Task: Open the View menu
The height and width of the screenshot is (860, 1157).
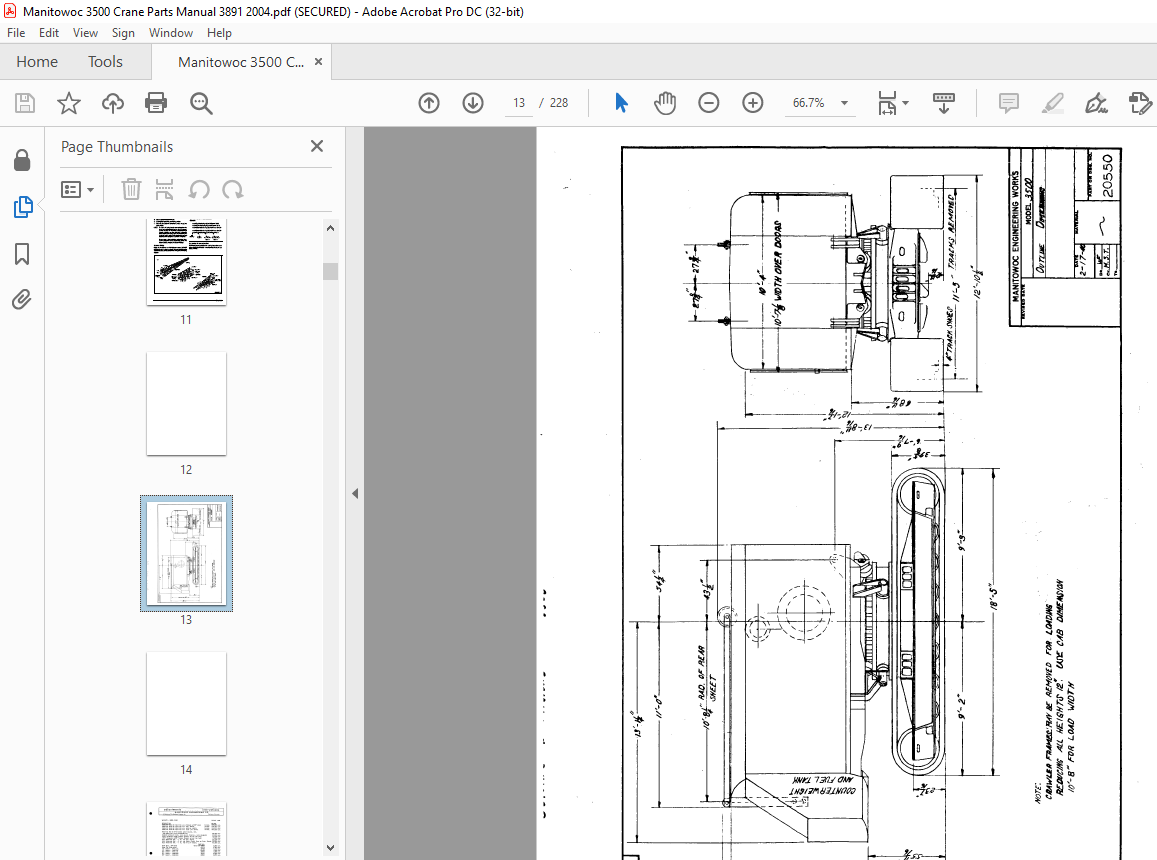Action: [85, 32]
